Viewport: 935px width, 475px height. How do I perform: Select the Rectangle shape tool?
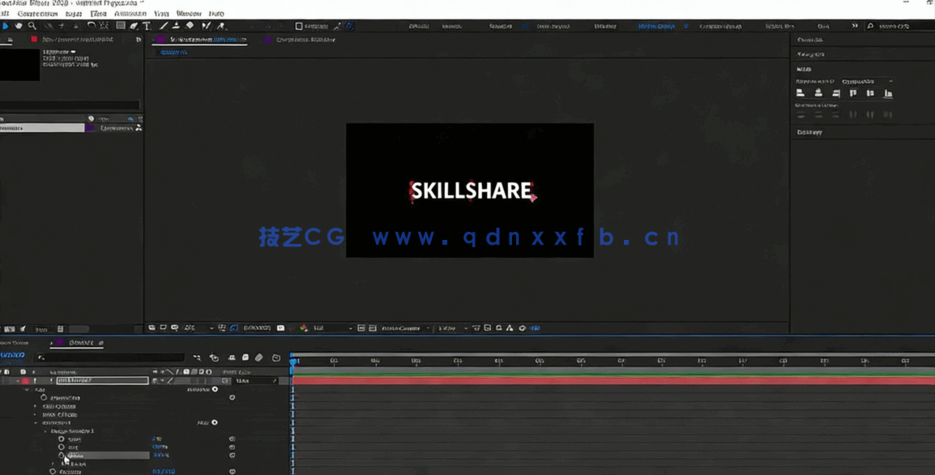(120, 26)
